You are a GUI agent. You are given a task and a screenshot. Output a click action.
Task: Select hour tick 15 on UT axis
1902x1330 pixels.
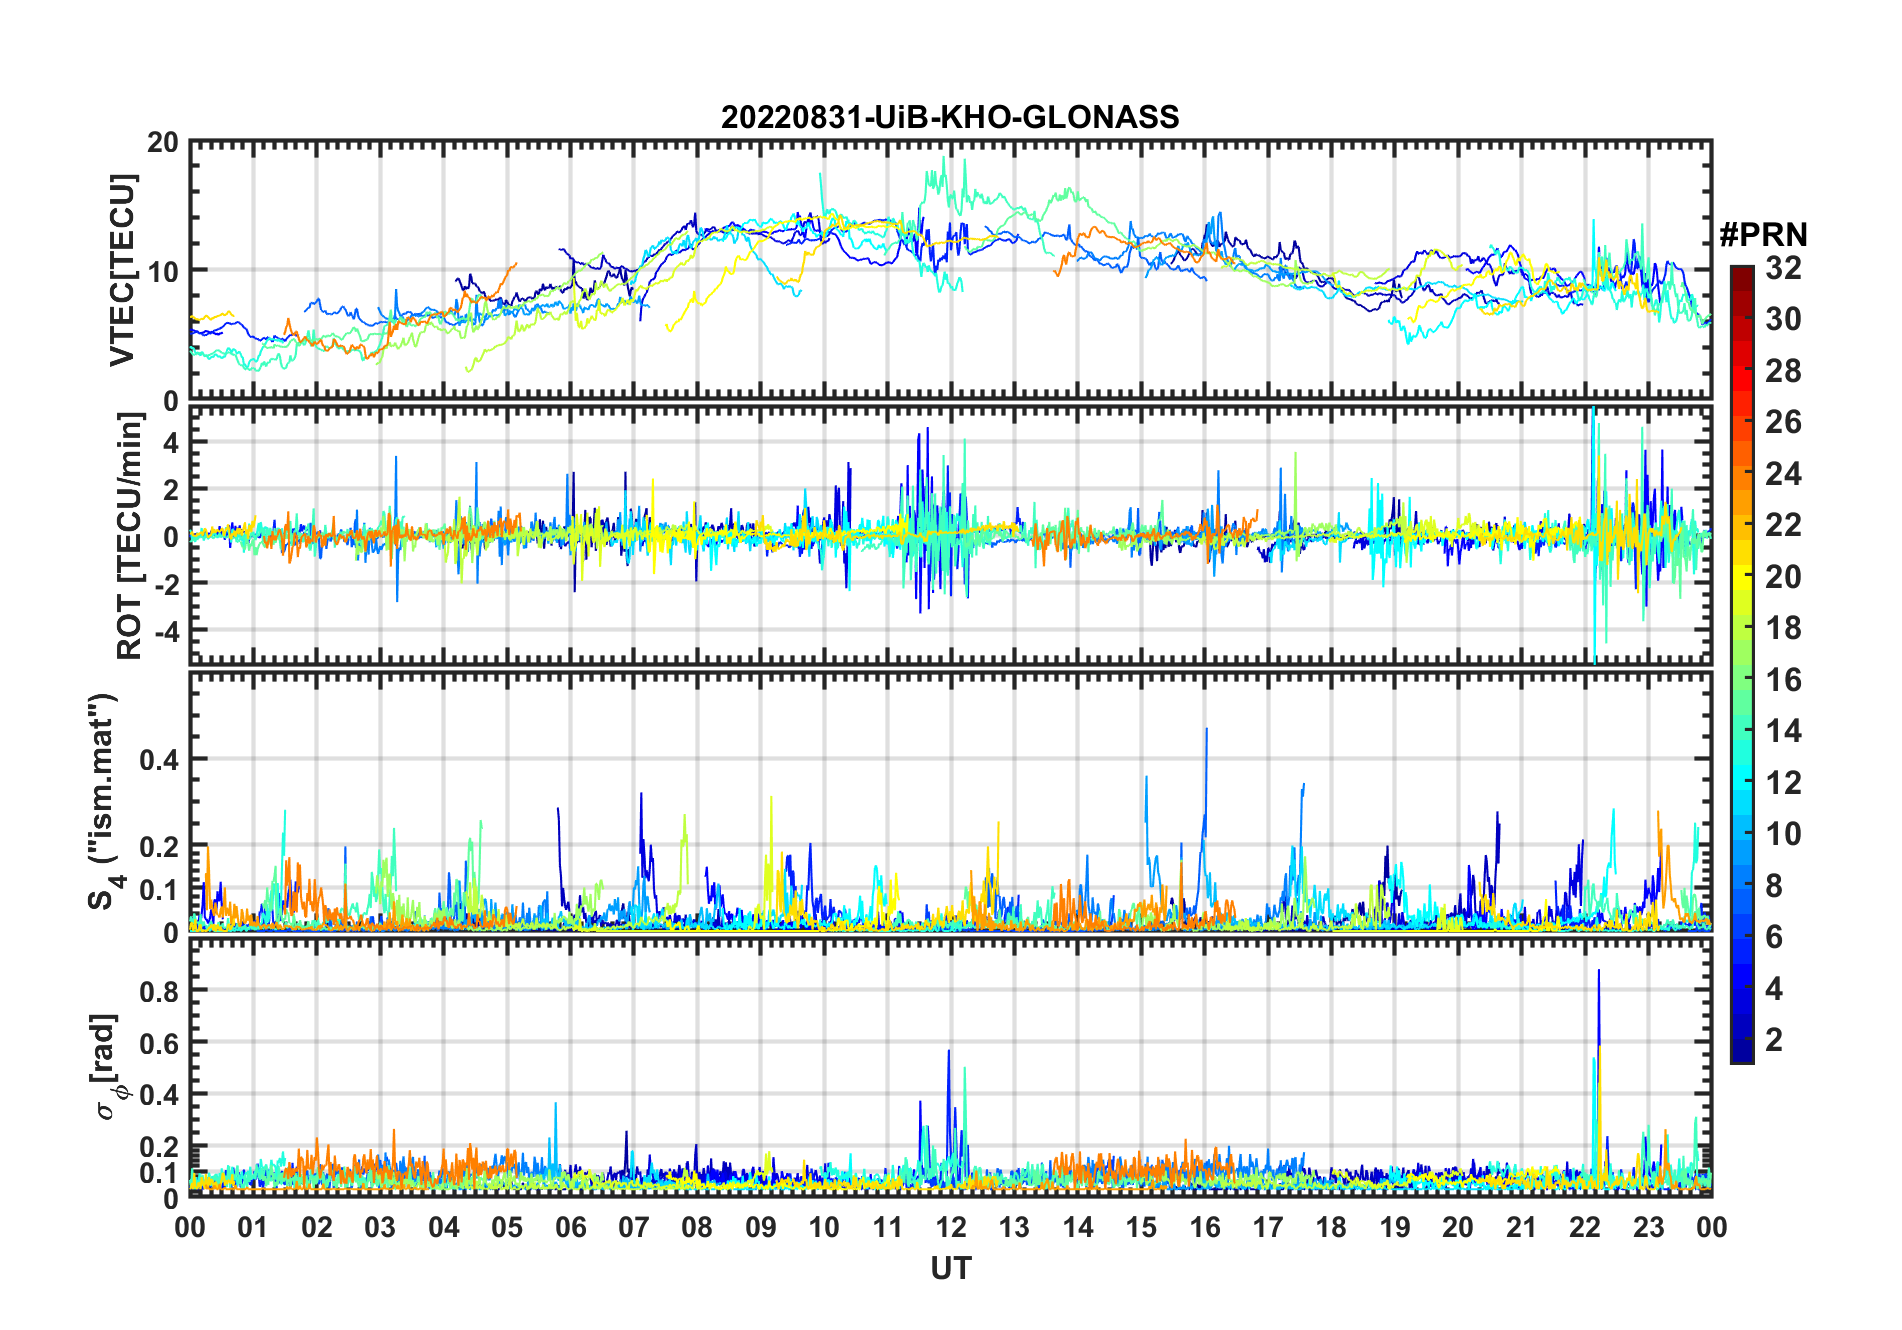pyautogui.click(x=1141, y=1227)
